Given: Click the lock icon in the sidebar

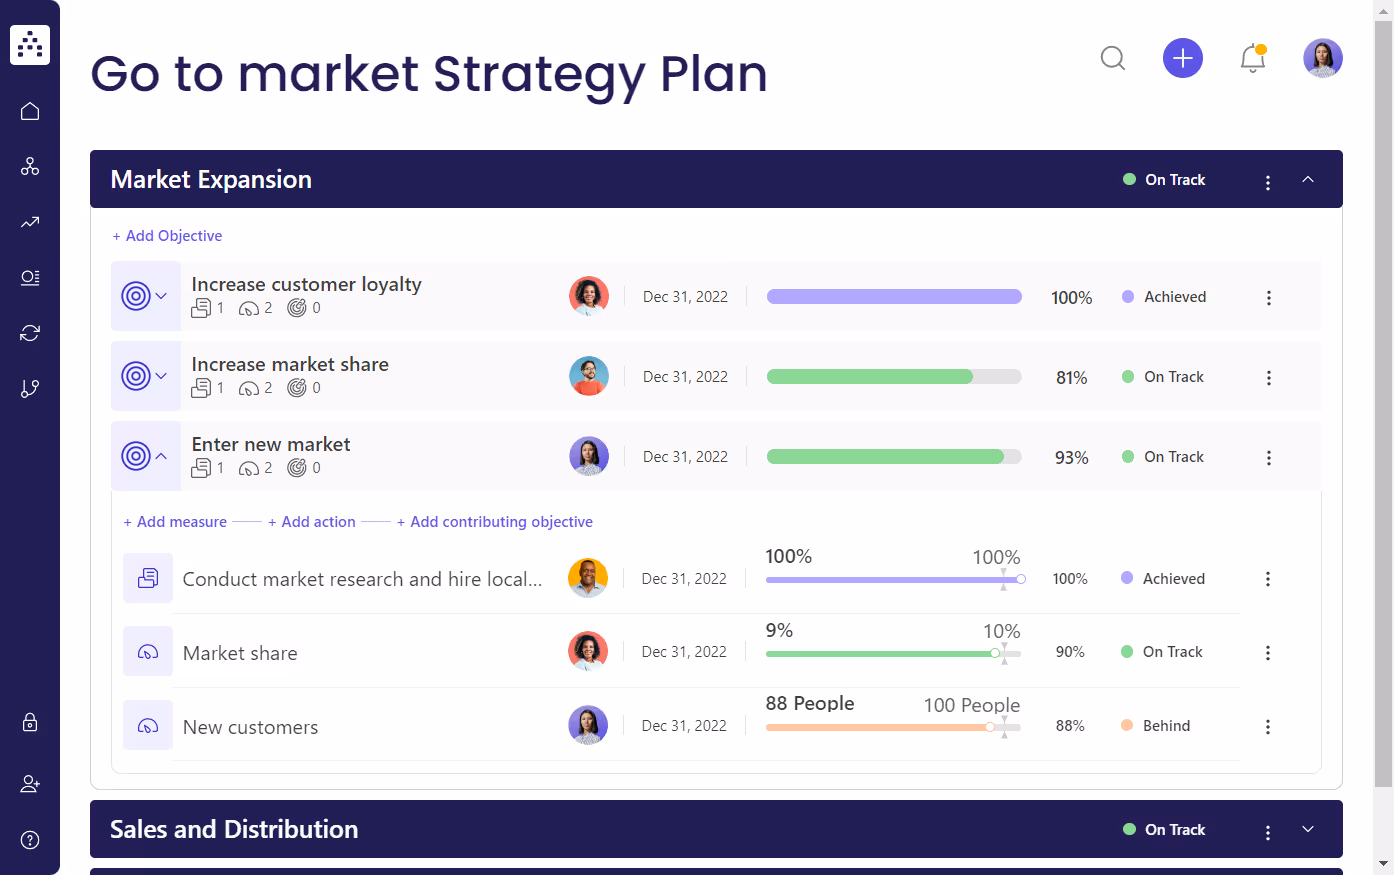Looking at the screenshot, I should click(x=30, y=722).
